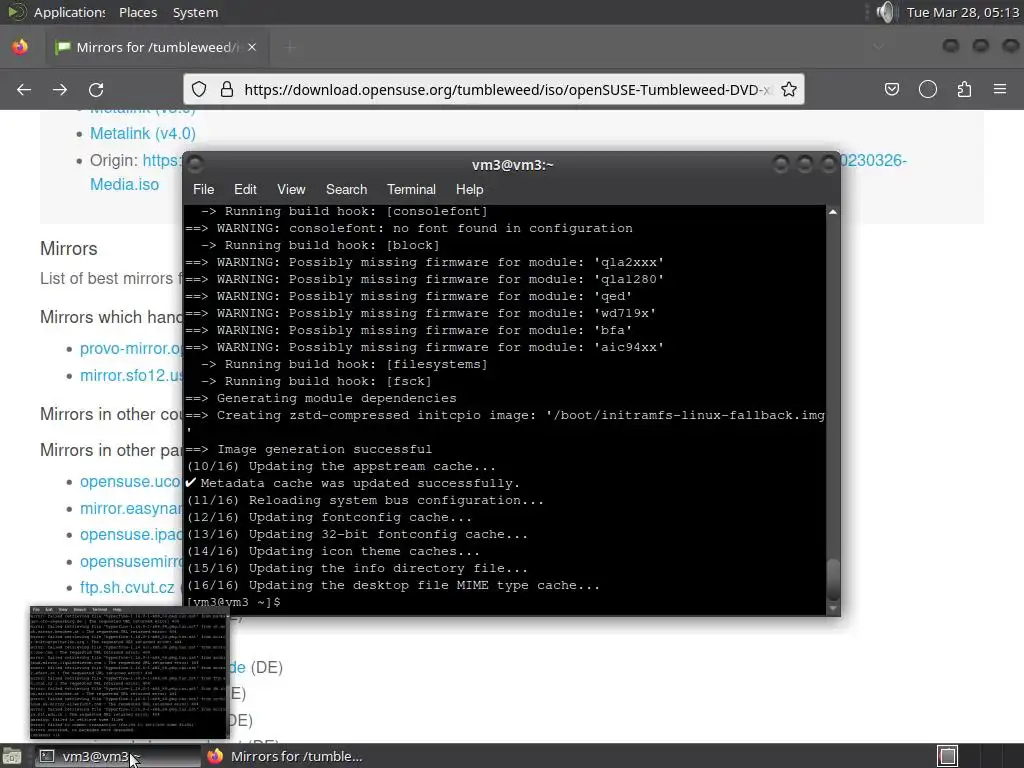
Task: Select the Mirrors for /tumbleweed browser tab
Action: click(157, 47)
